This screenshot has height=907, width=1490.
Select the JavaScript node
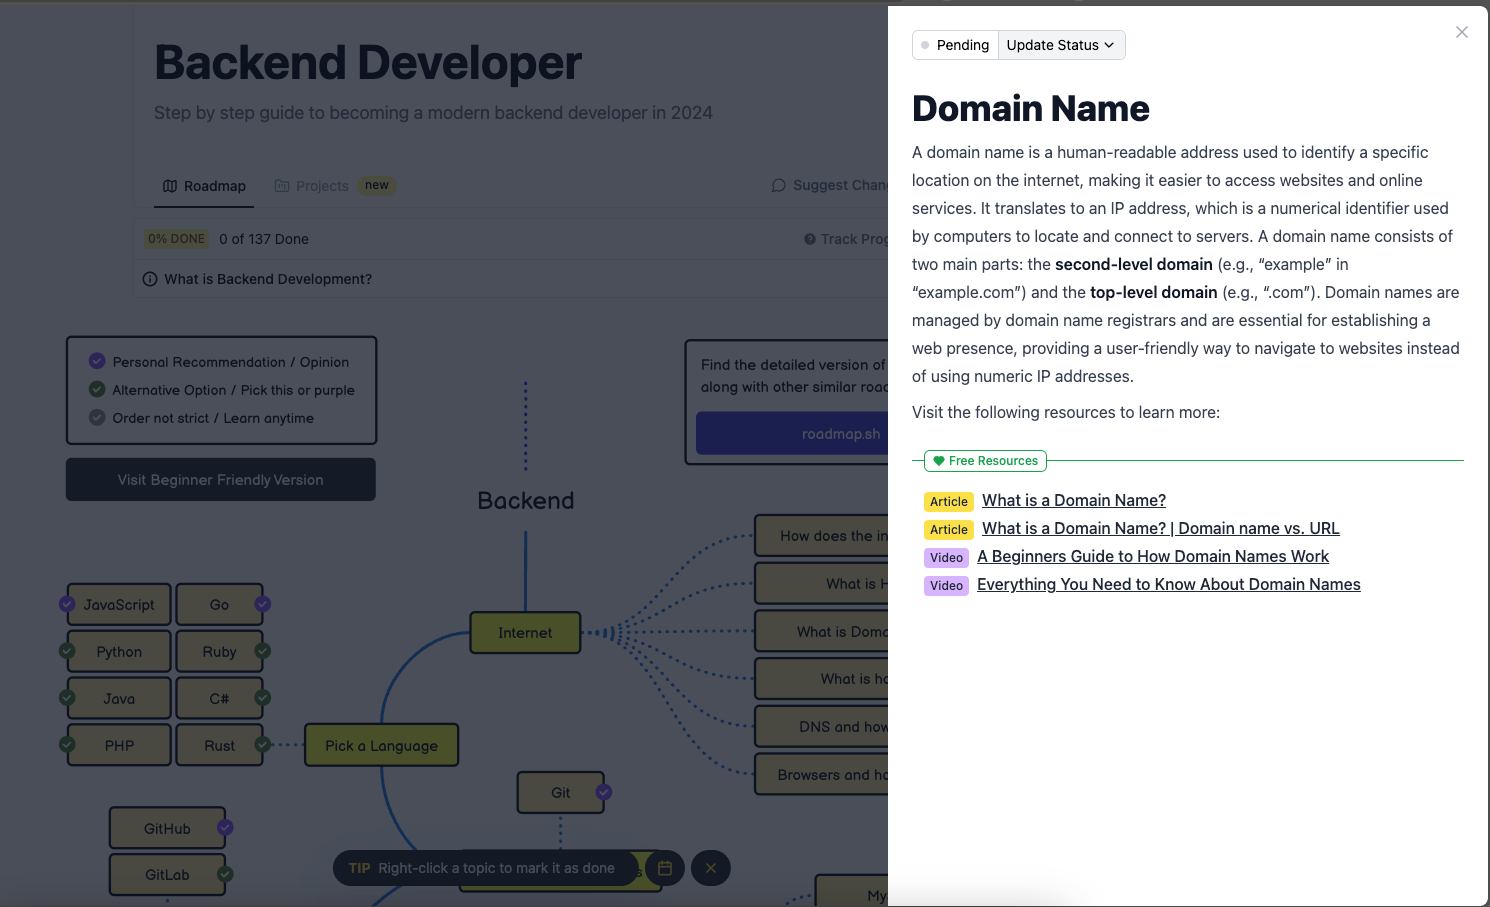pos(119,605)
